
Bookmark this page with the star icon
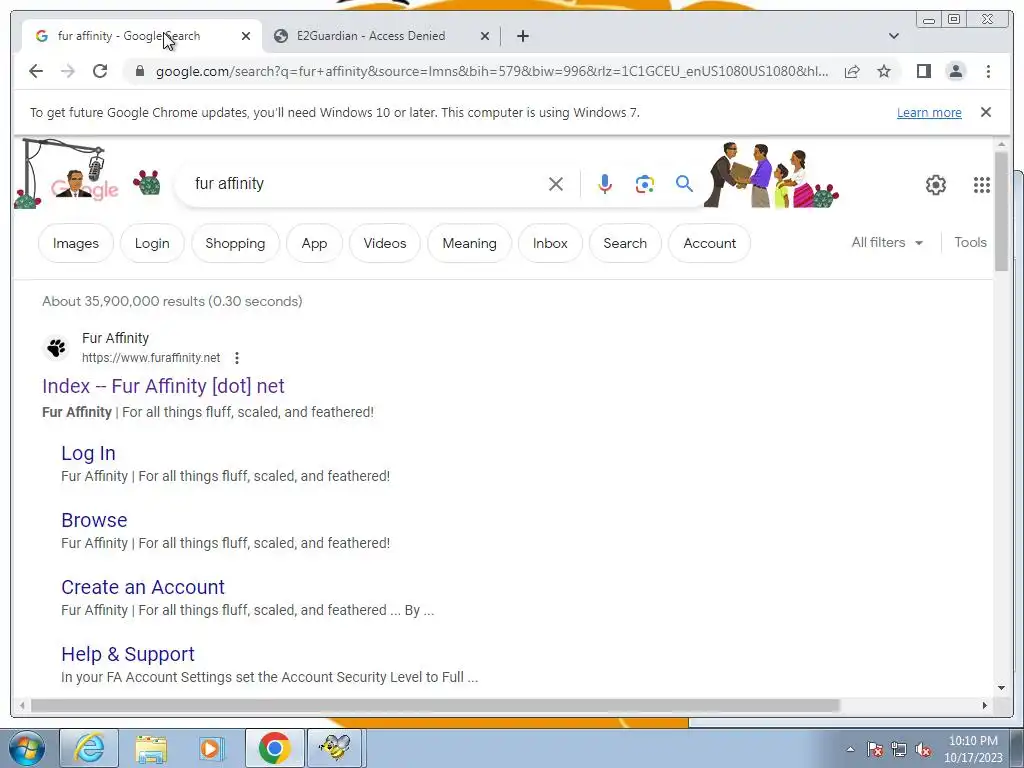(884, 71)
